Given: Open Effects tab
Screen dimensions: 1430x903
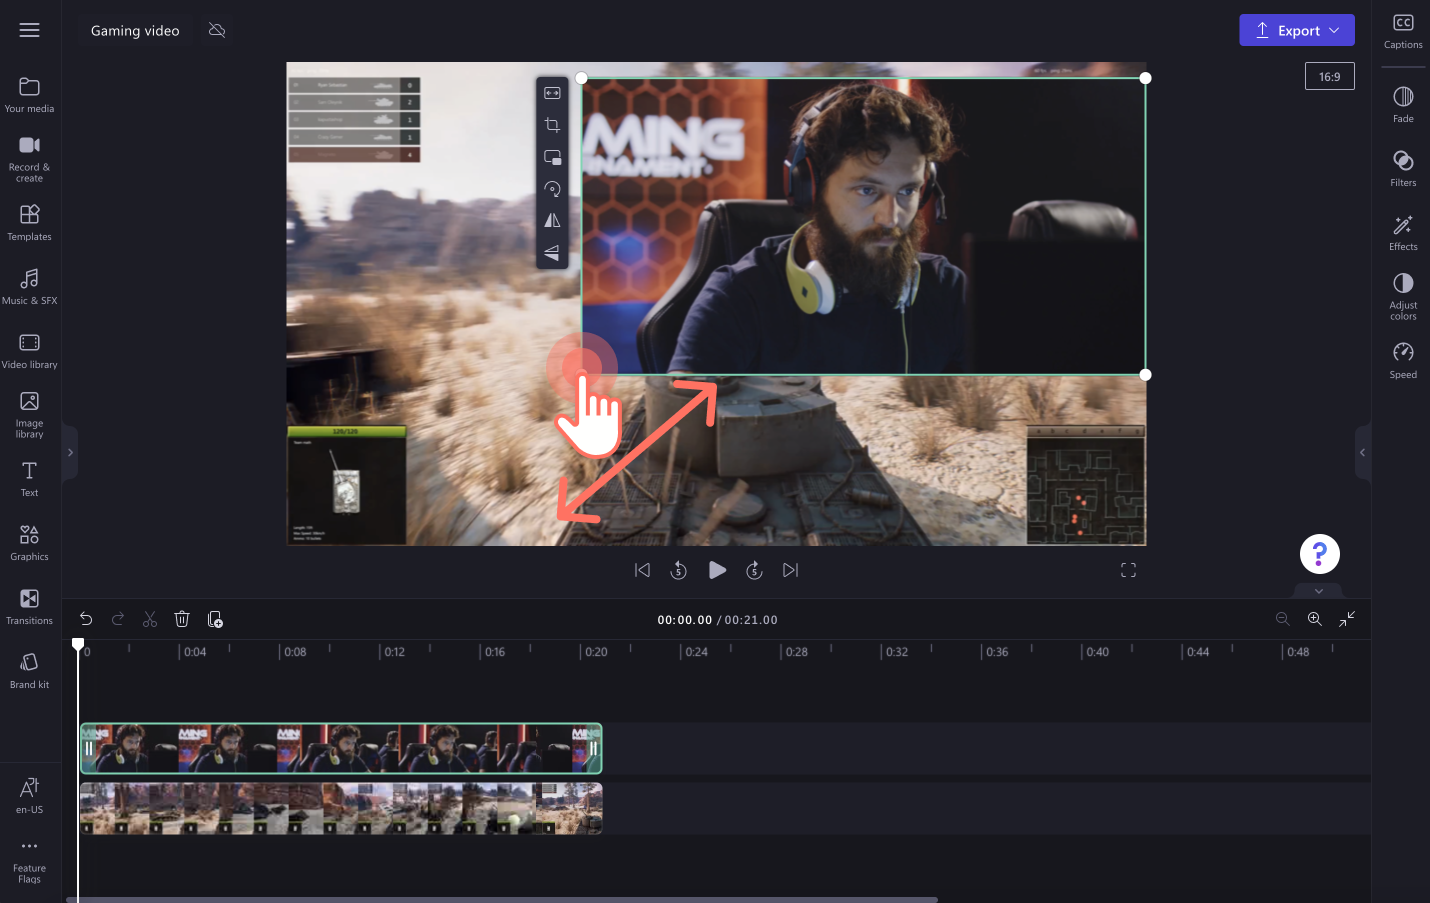Looking at the screenshot, I should [1403, 232].
